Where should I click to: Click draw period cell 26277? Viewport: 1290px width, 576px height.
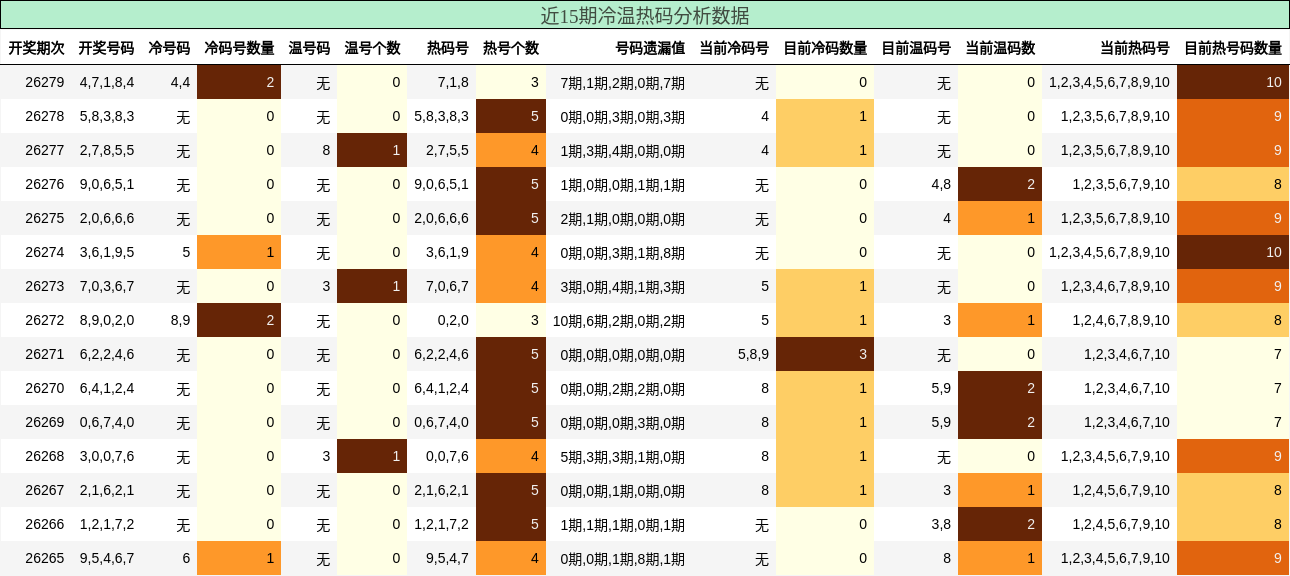(x=45, y=150)
